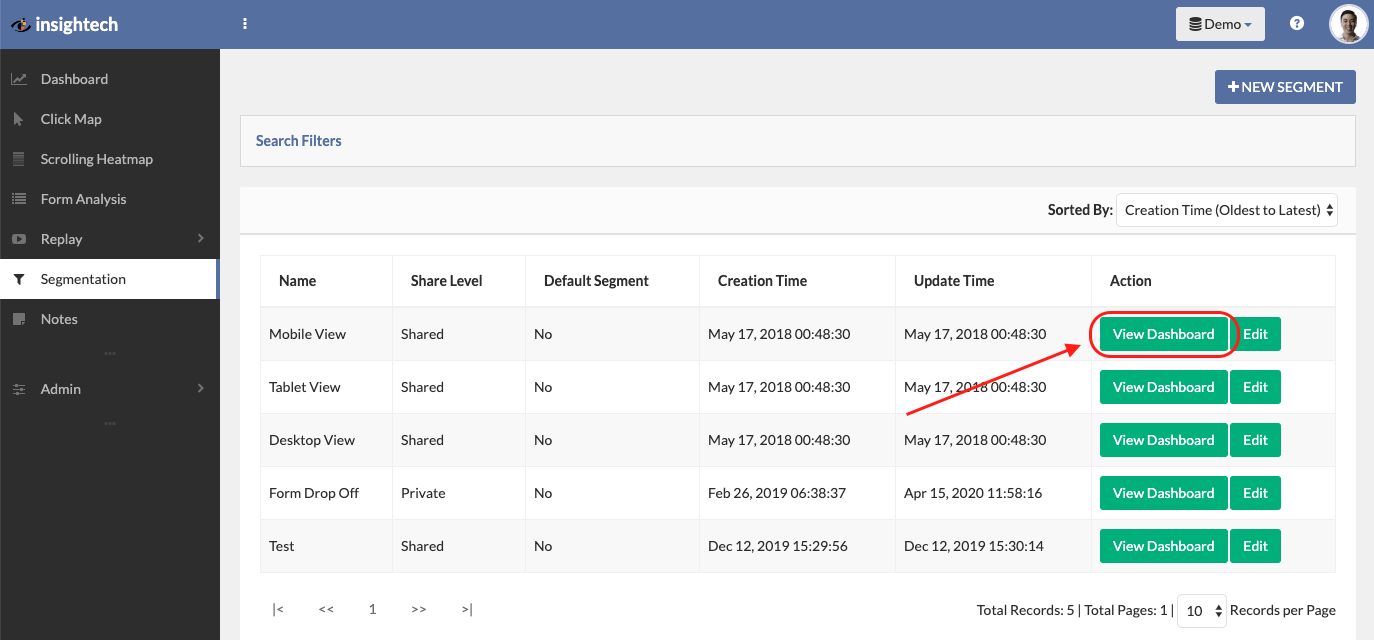
Task: Select the Tablet View name cell
Action: 326,387
